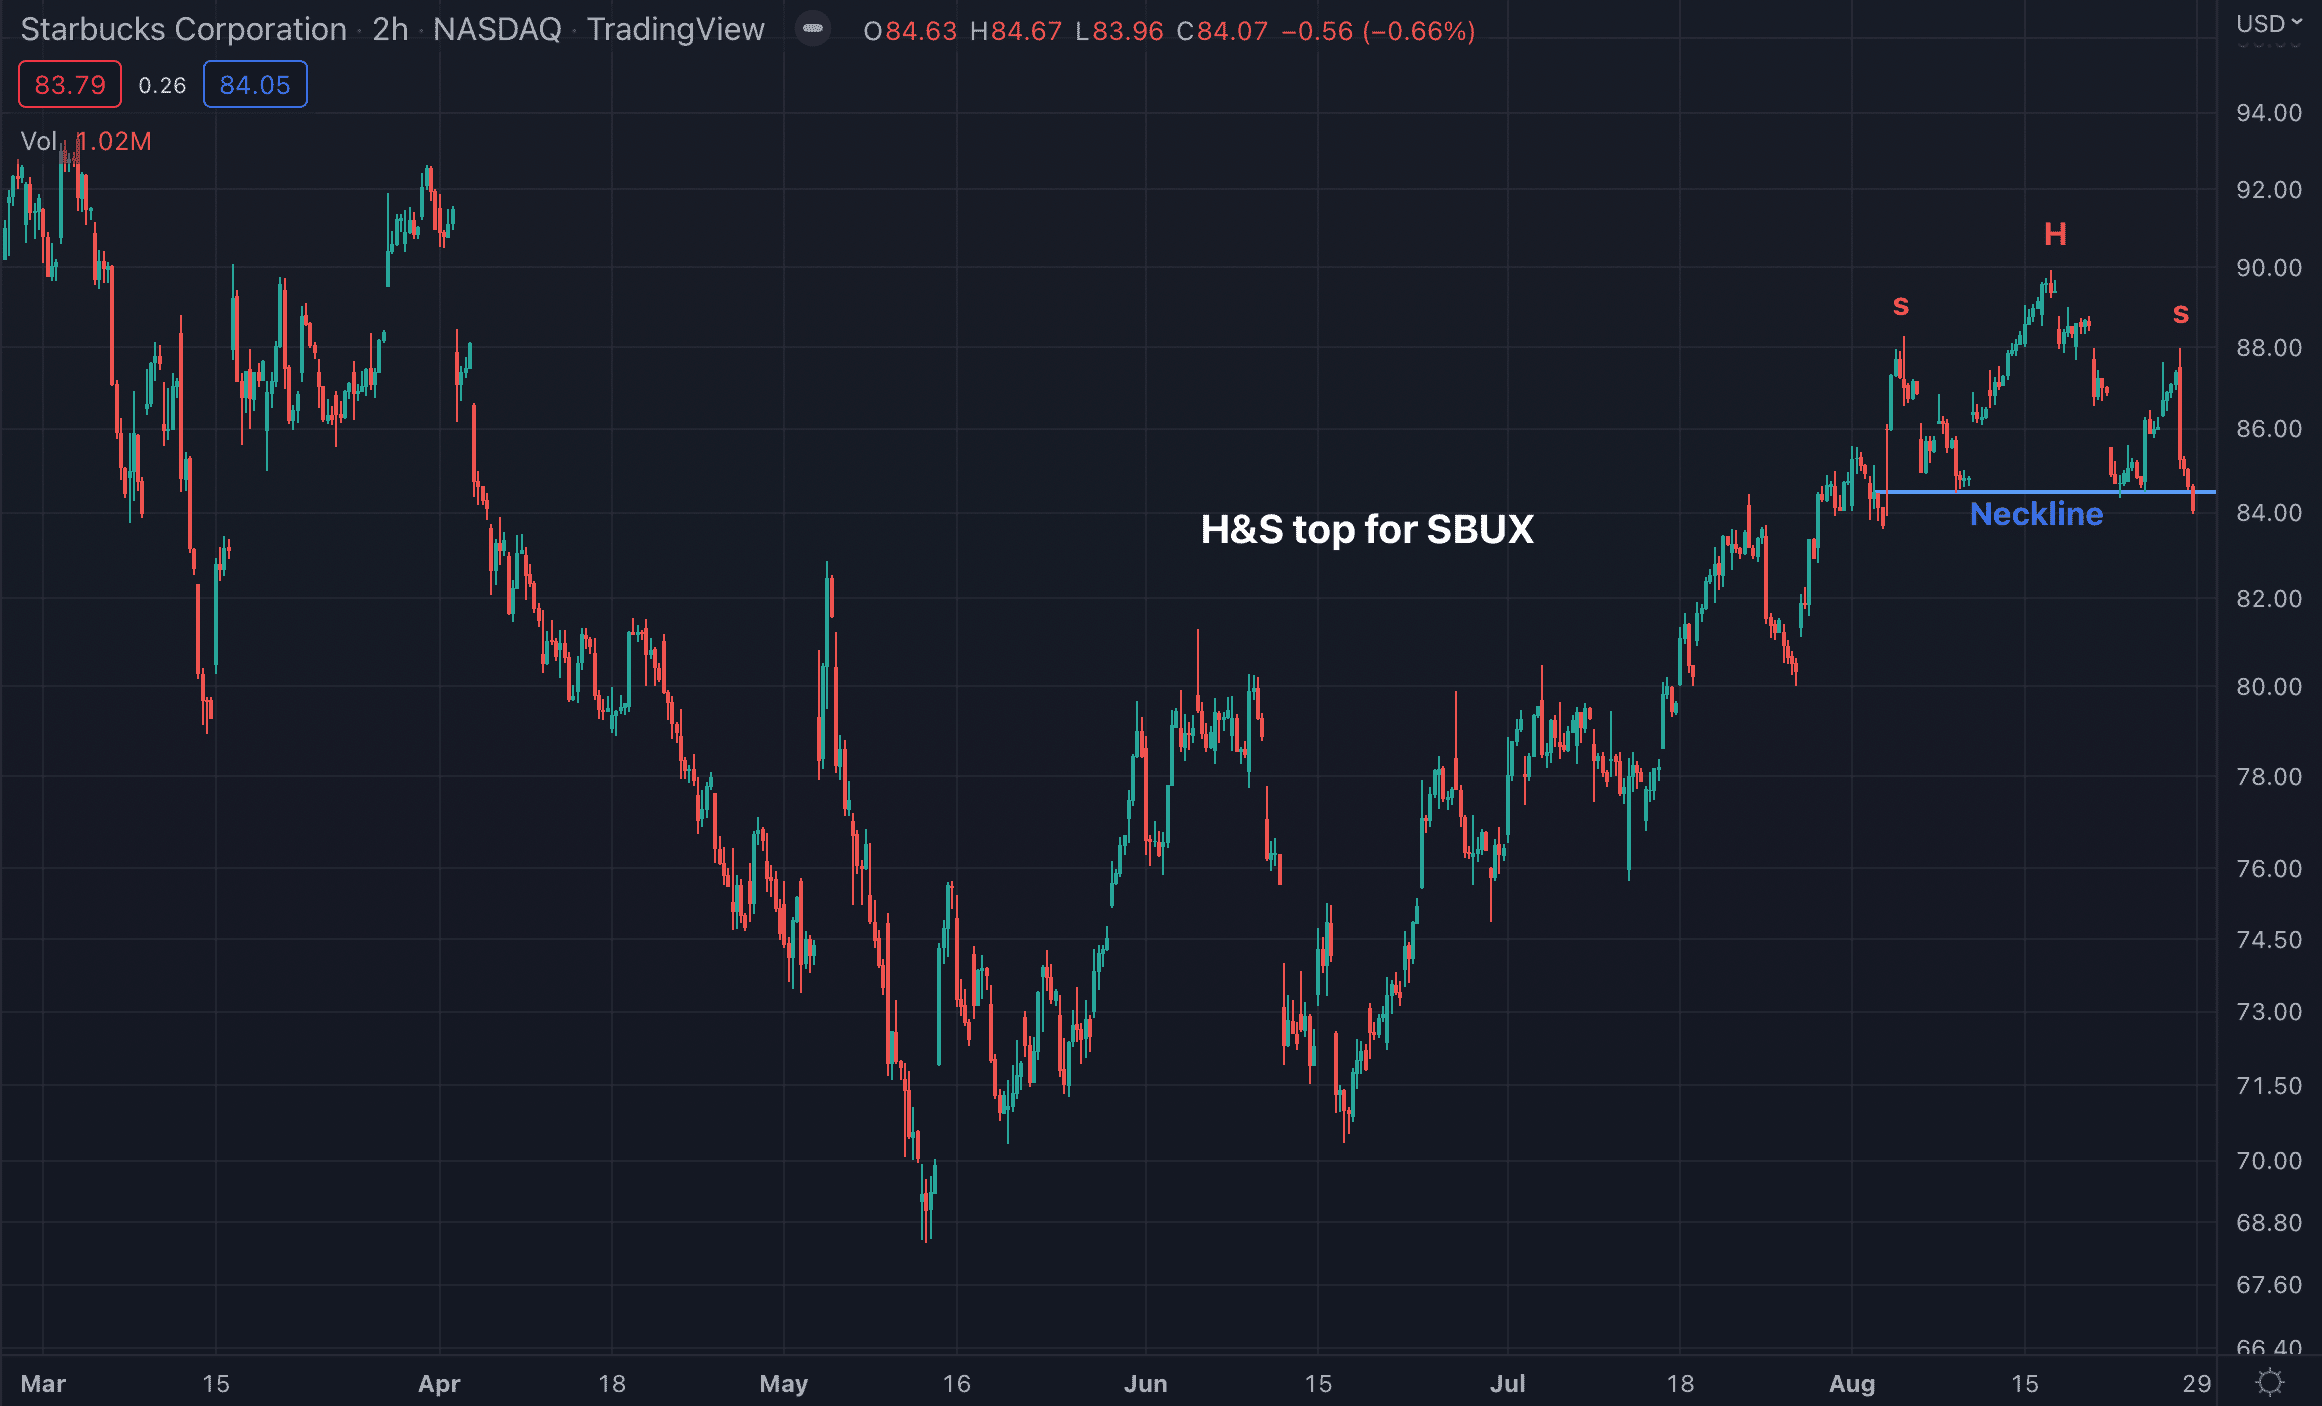This screenshot has width=2322, height=1406.
Task: Click the gear settings icon at bottom-right
Action: point(2270,1382)
